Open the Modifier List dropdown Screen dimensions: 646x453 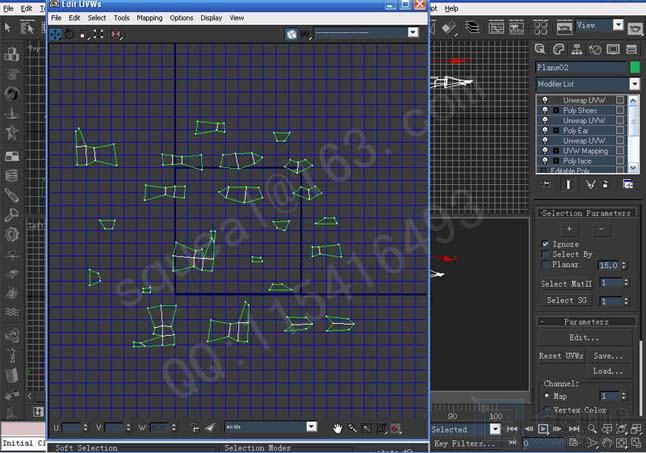pos(587,85)
